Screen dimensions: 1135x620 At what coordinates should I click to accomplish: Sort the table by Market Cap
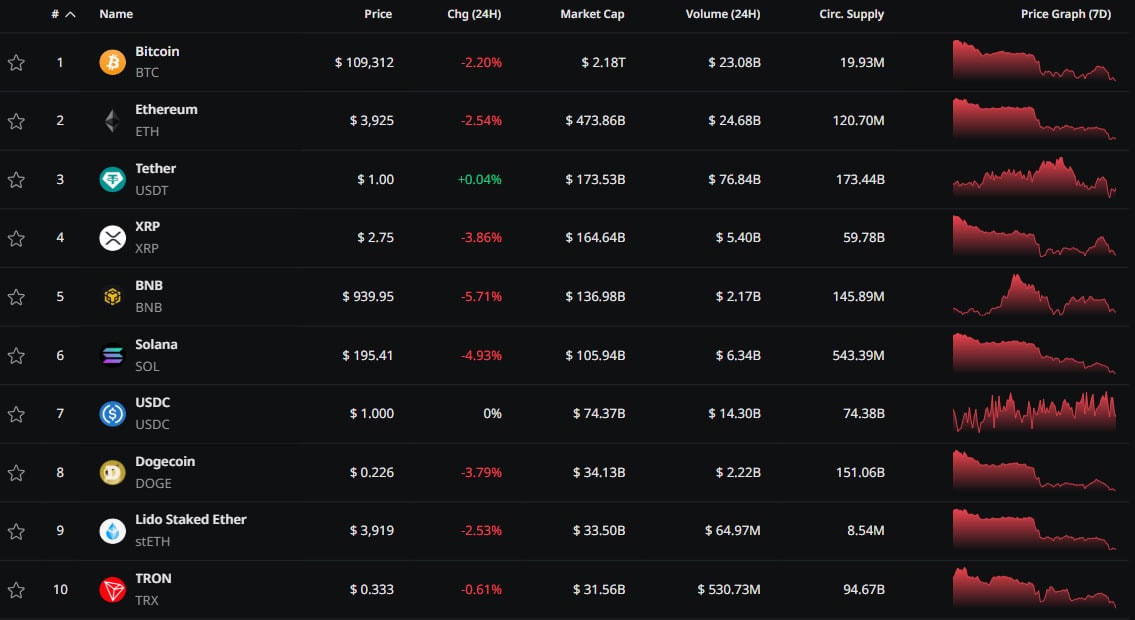(592, 14)
